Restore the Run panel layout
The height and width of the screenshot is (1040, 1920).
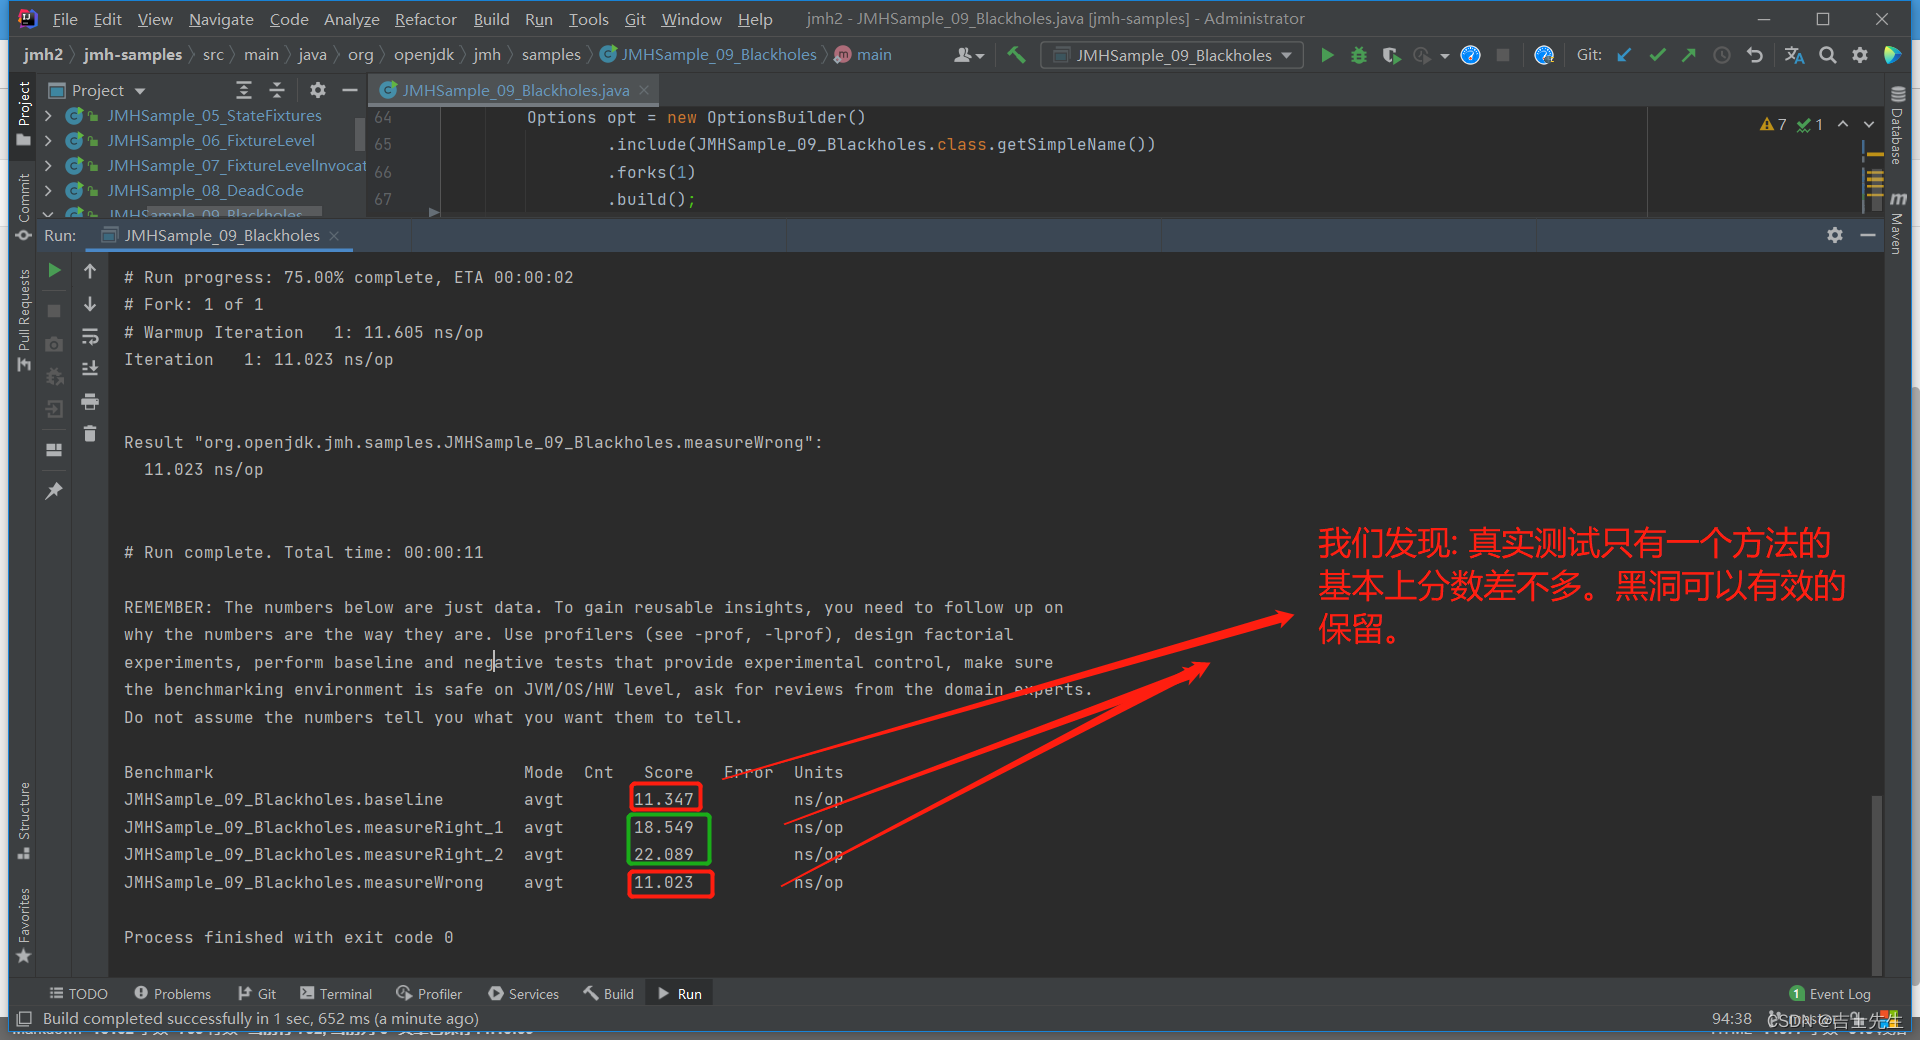tap(55, 450)
